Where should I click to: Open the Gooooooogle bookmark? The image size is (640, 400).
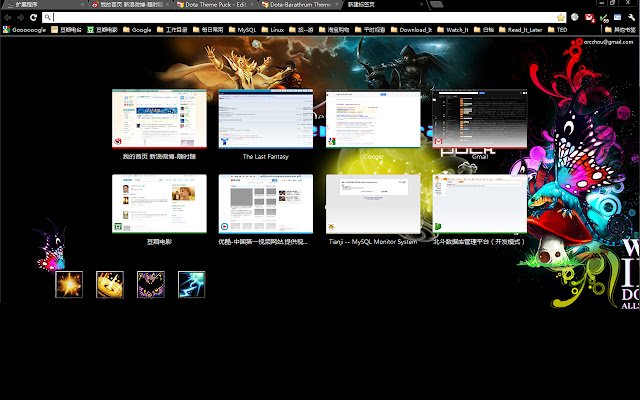(24, 30)
